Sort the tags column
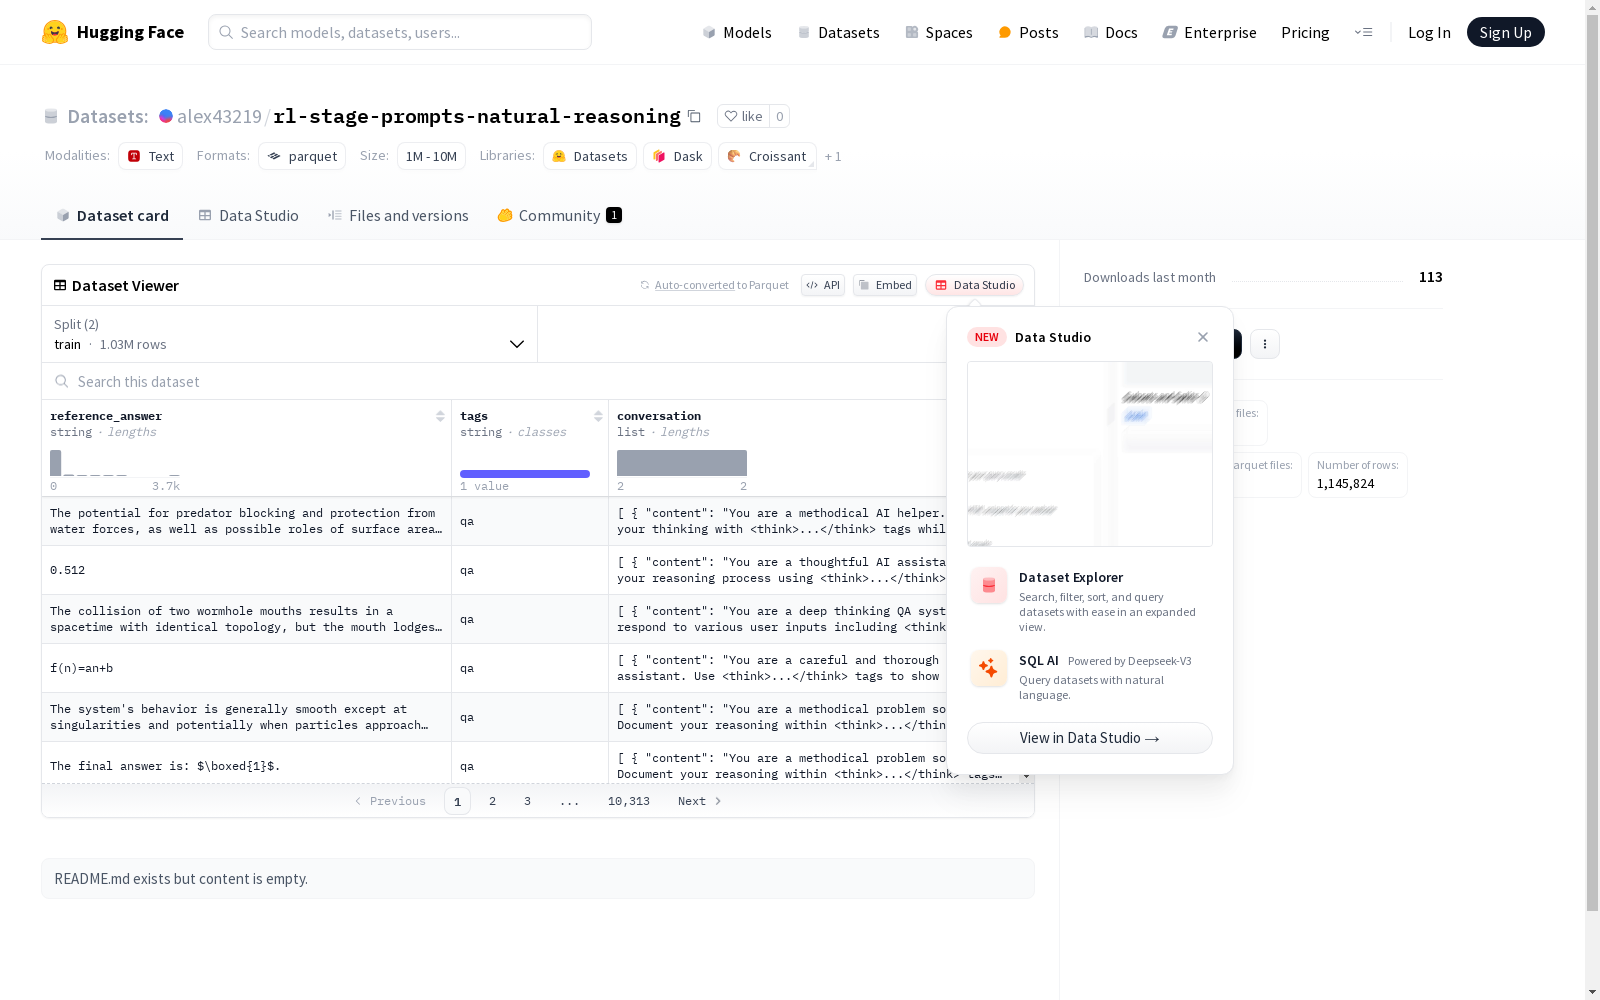1600x1000 pixels. pyautogui.click(x=598, y=416)
